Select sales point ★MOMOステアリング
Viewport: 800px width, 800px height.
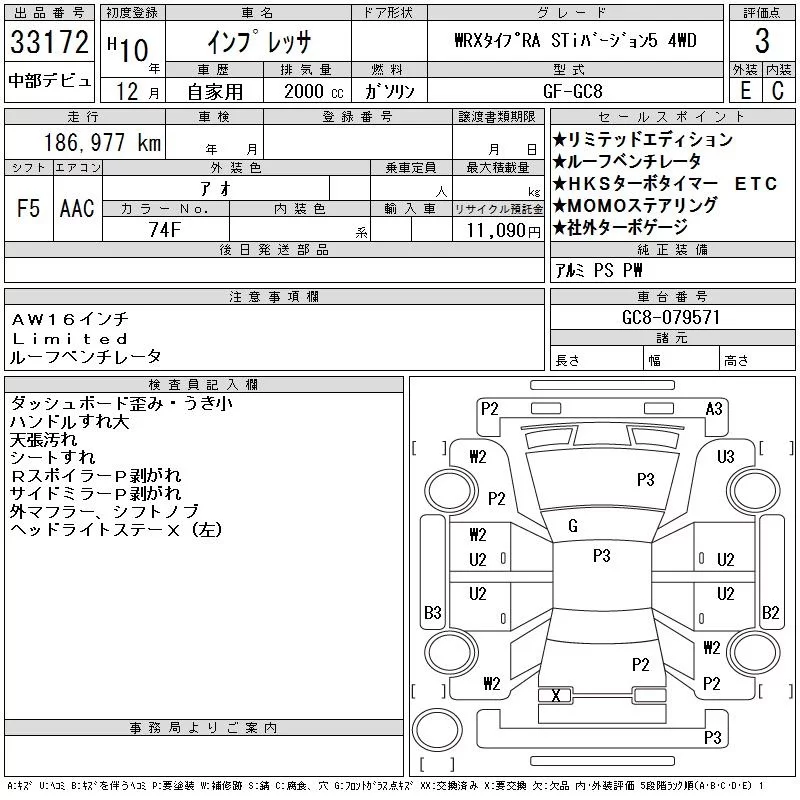[x=635, y=205]
